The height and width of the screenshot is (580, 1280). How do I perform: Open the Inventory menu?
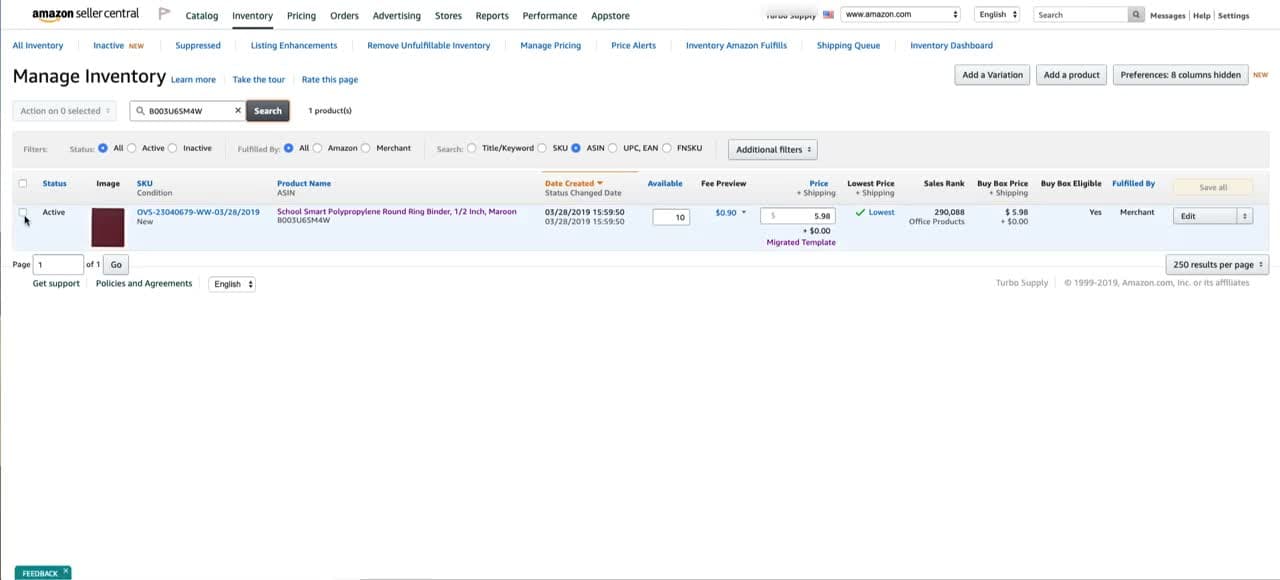pos(252,16)
